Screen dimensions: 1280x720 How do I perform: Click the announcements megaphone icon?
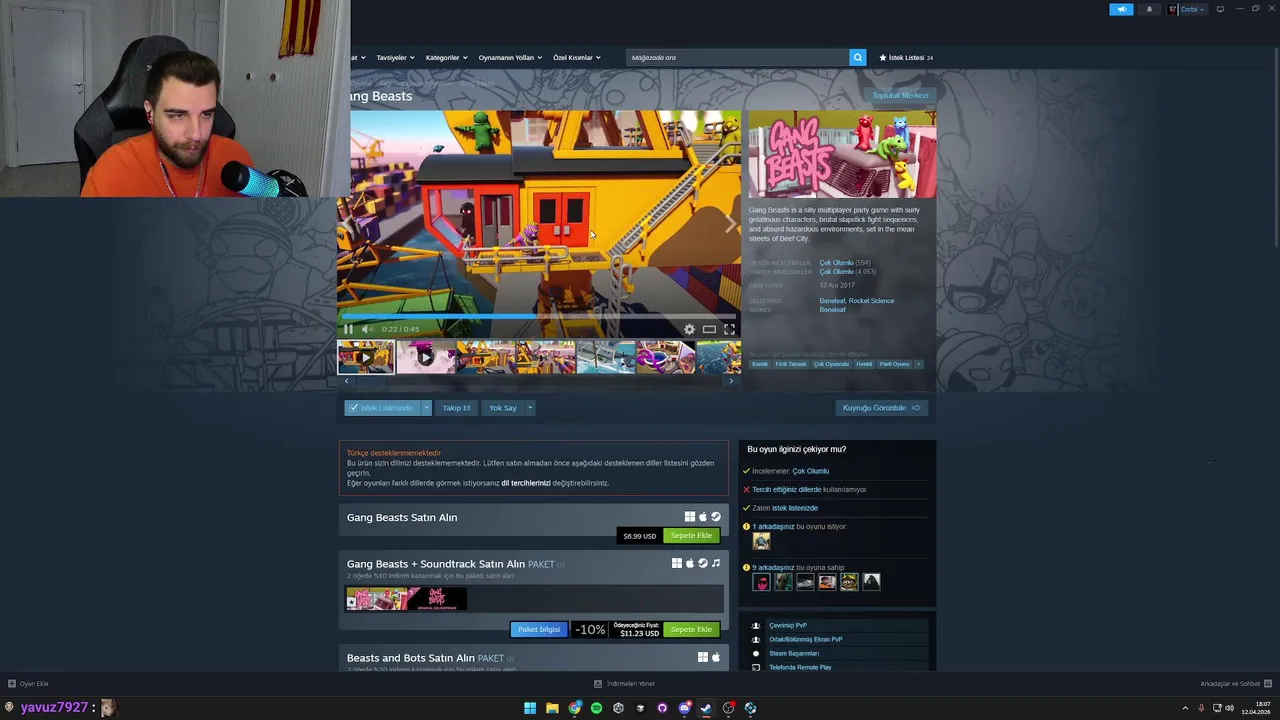(x=1121, y=9)
